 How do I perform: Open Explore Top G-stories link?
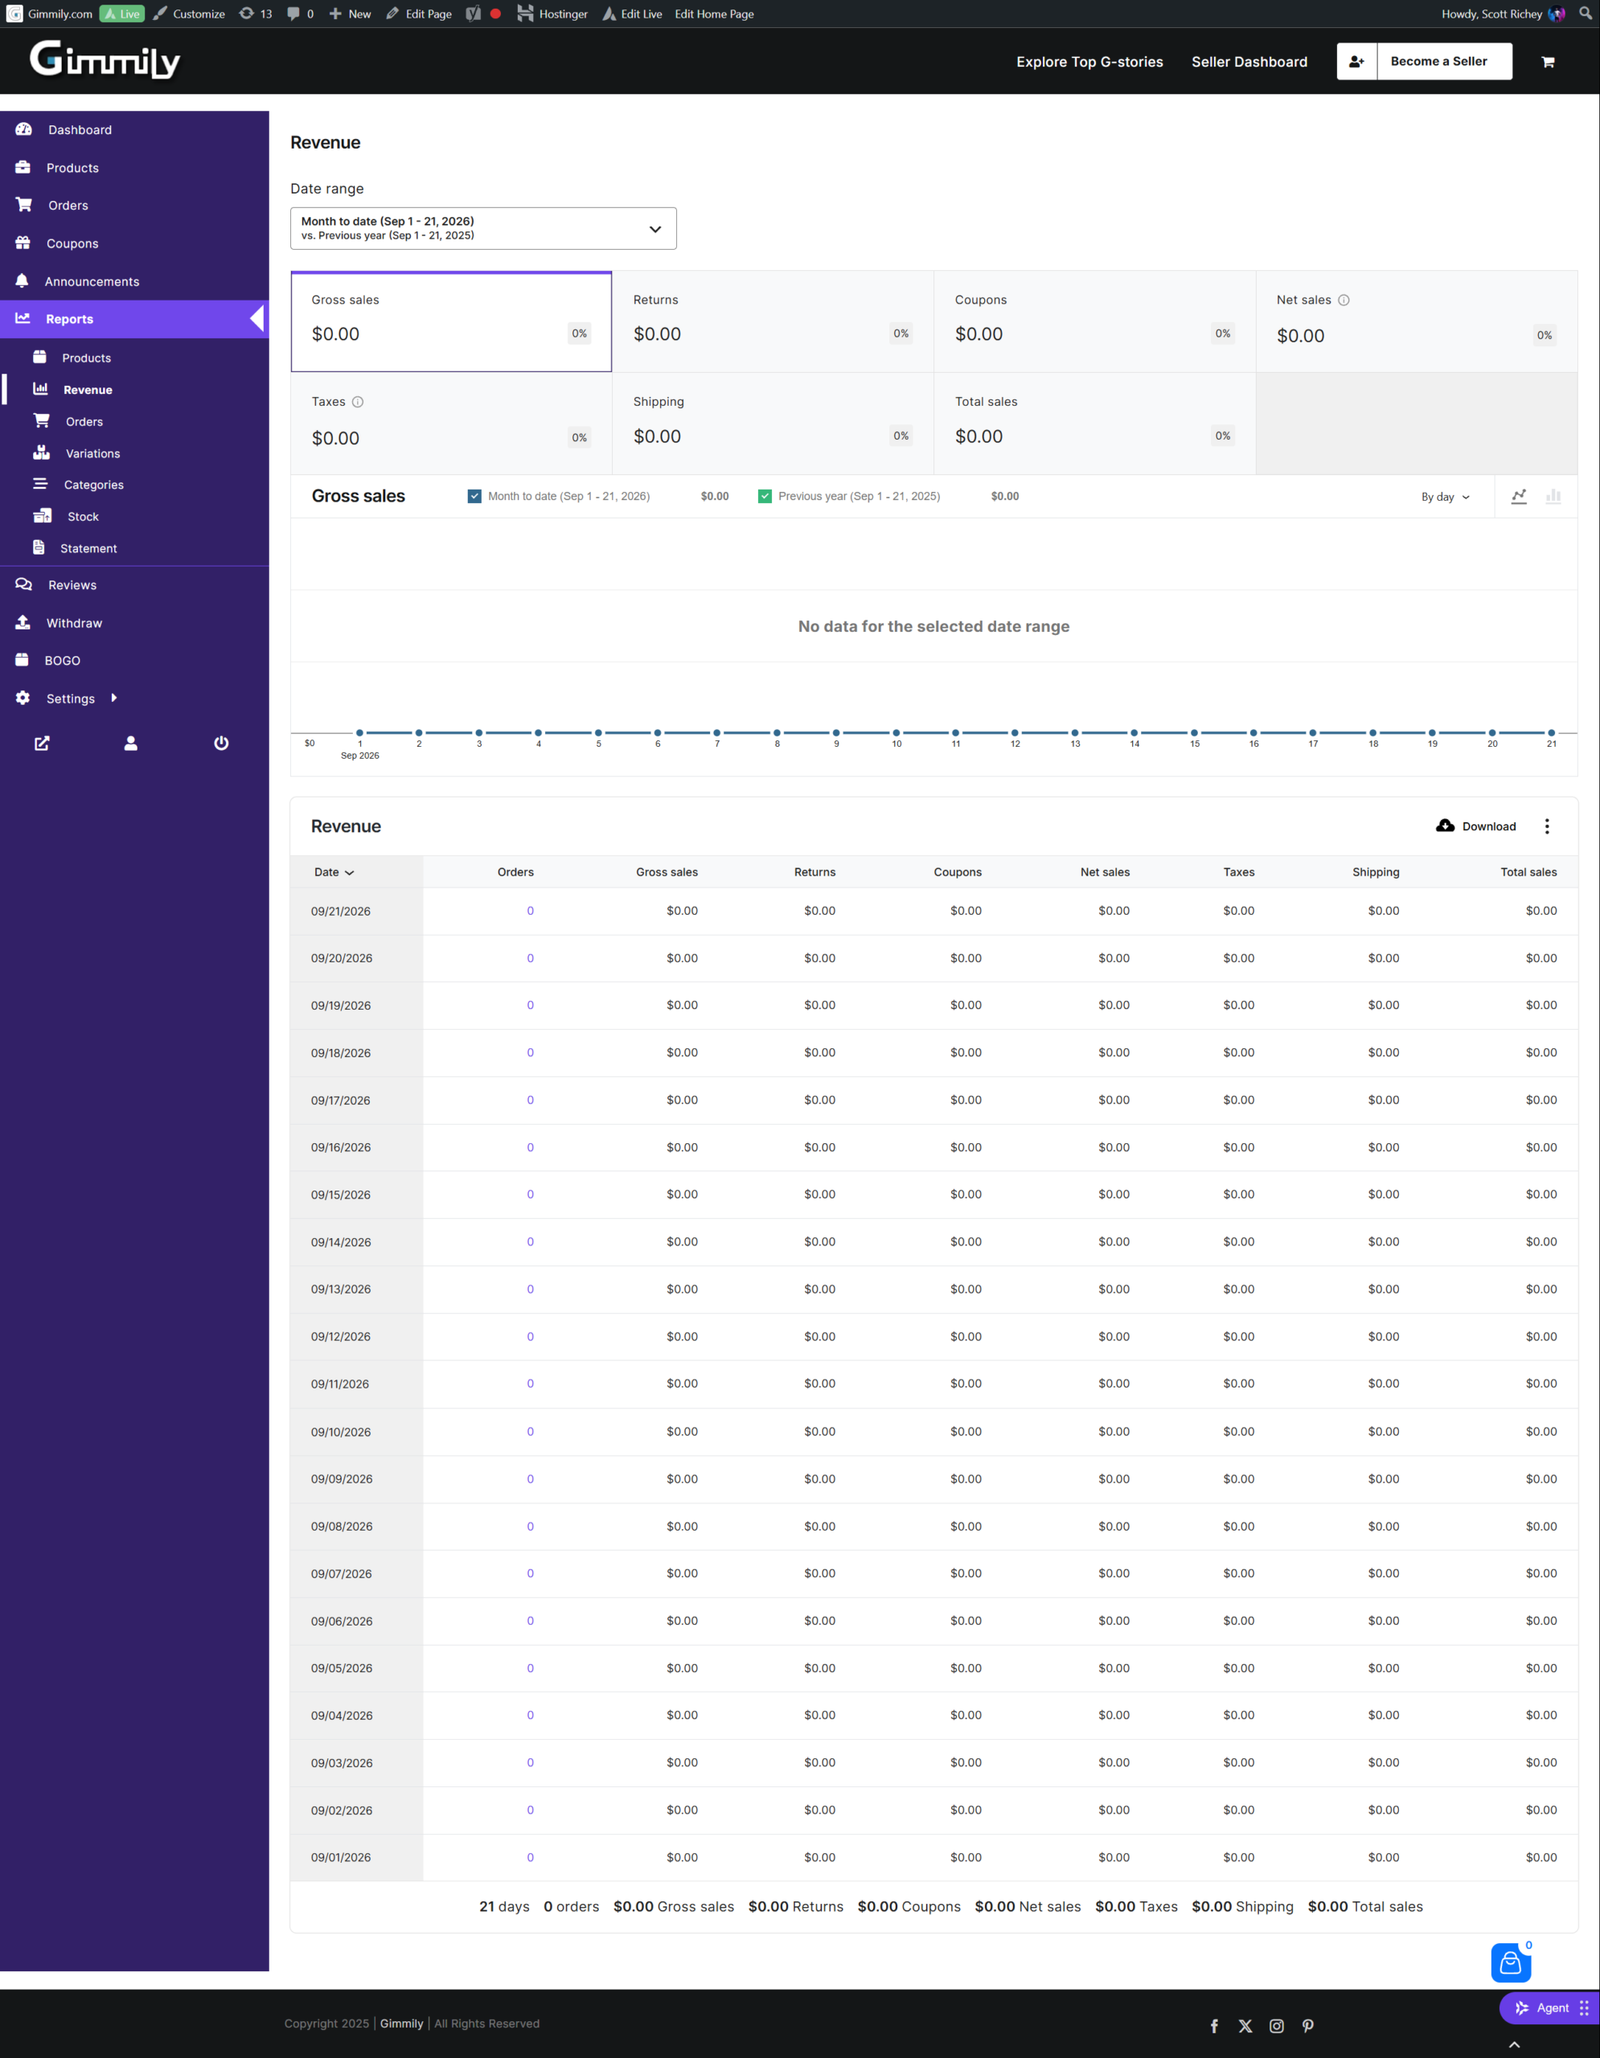coord(1089,62)
